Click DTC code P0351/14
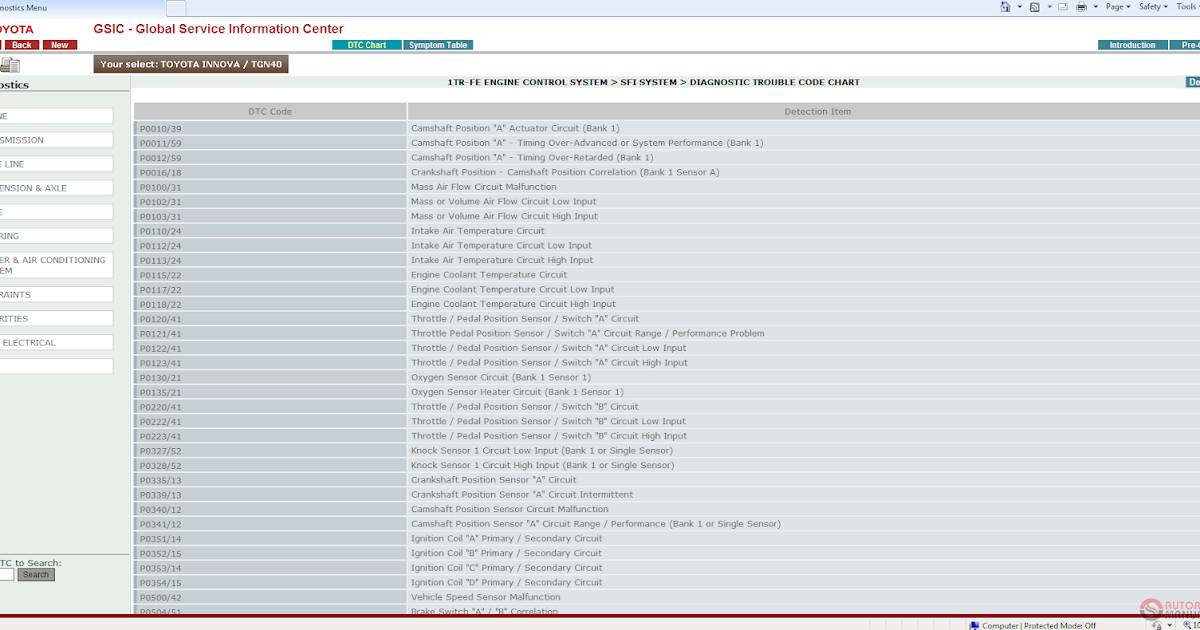The image size is (1200, 630). [161, 538]
